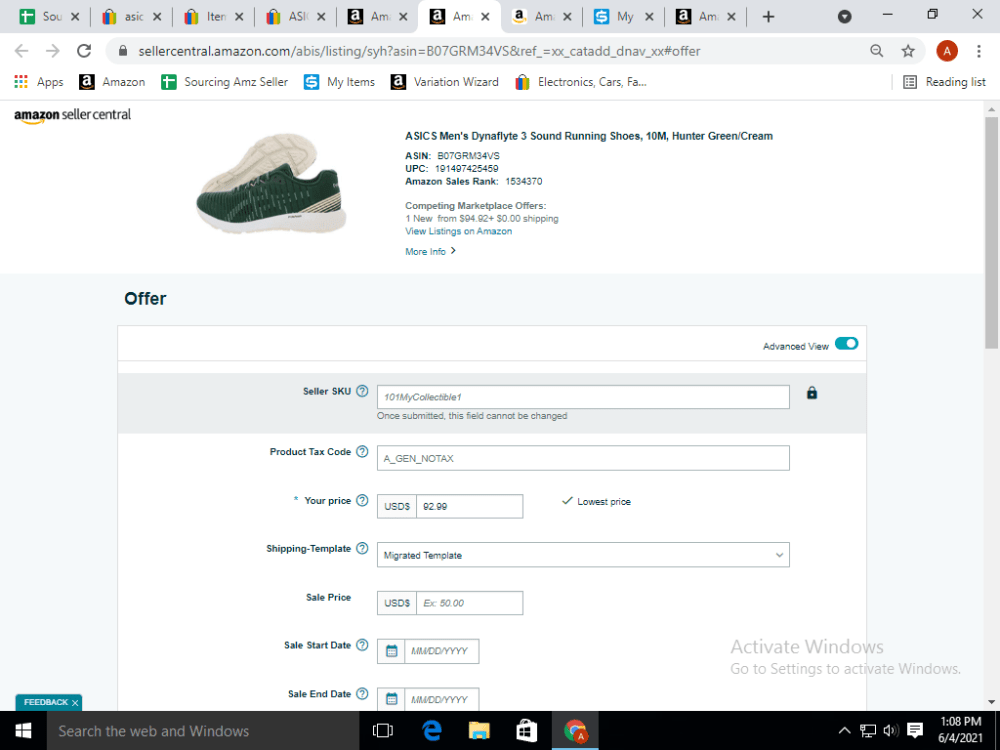
Task: Click Amazon Seller Central logo
Action: (x=73, y=115)
